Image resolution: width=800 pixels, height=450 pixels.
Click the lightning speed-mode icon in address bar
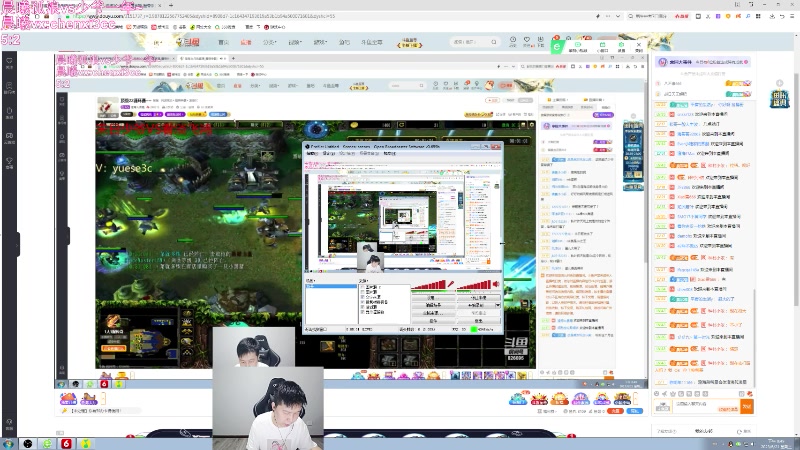coord(597,16)
